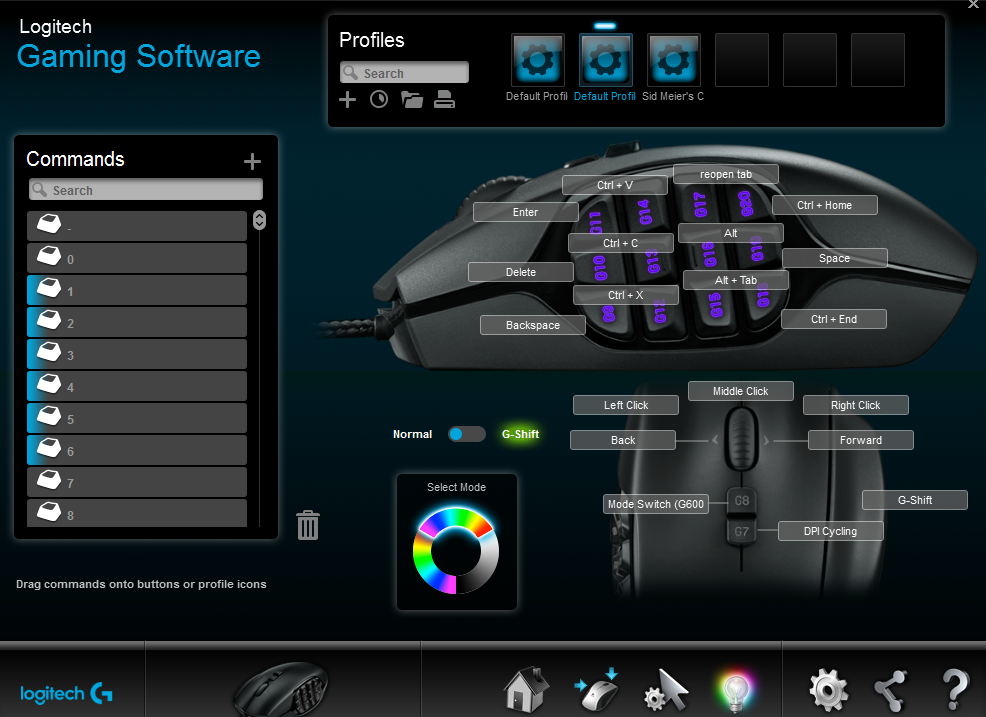Select the '0' key command
Image resolution: width=986 pixels, height=717 pixels.
coord(137,258)
